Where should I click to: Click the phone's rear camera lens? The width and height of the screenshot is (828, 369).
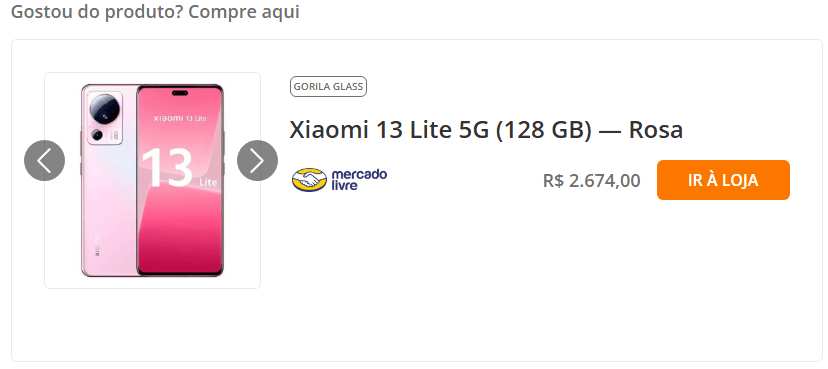point(104,109)
